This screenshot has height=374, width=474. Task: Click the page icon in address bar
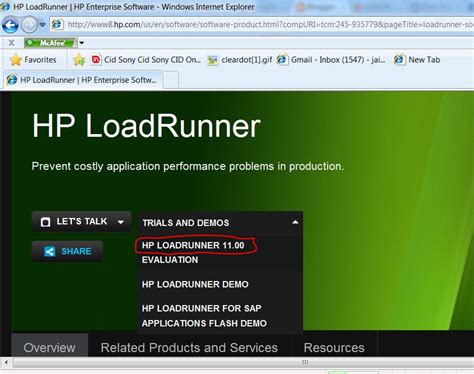57,24
